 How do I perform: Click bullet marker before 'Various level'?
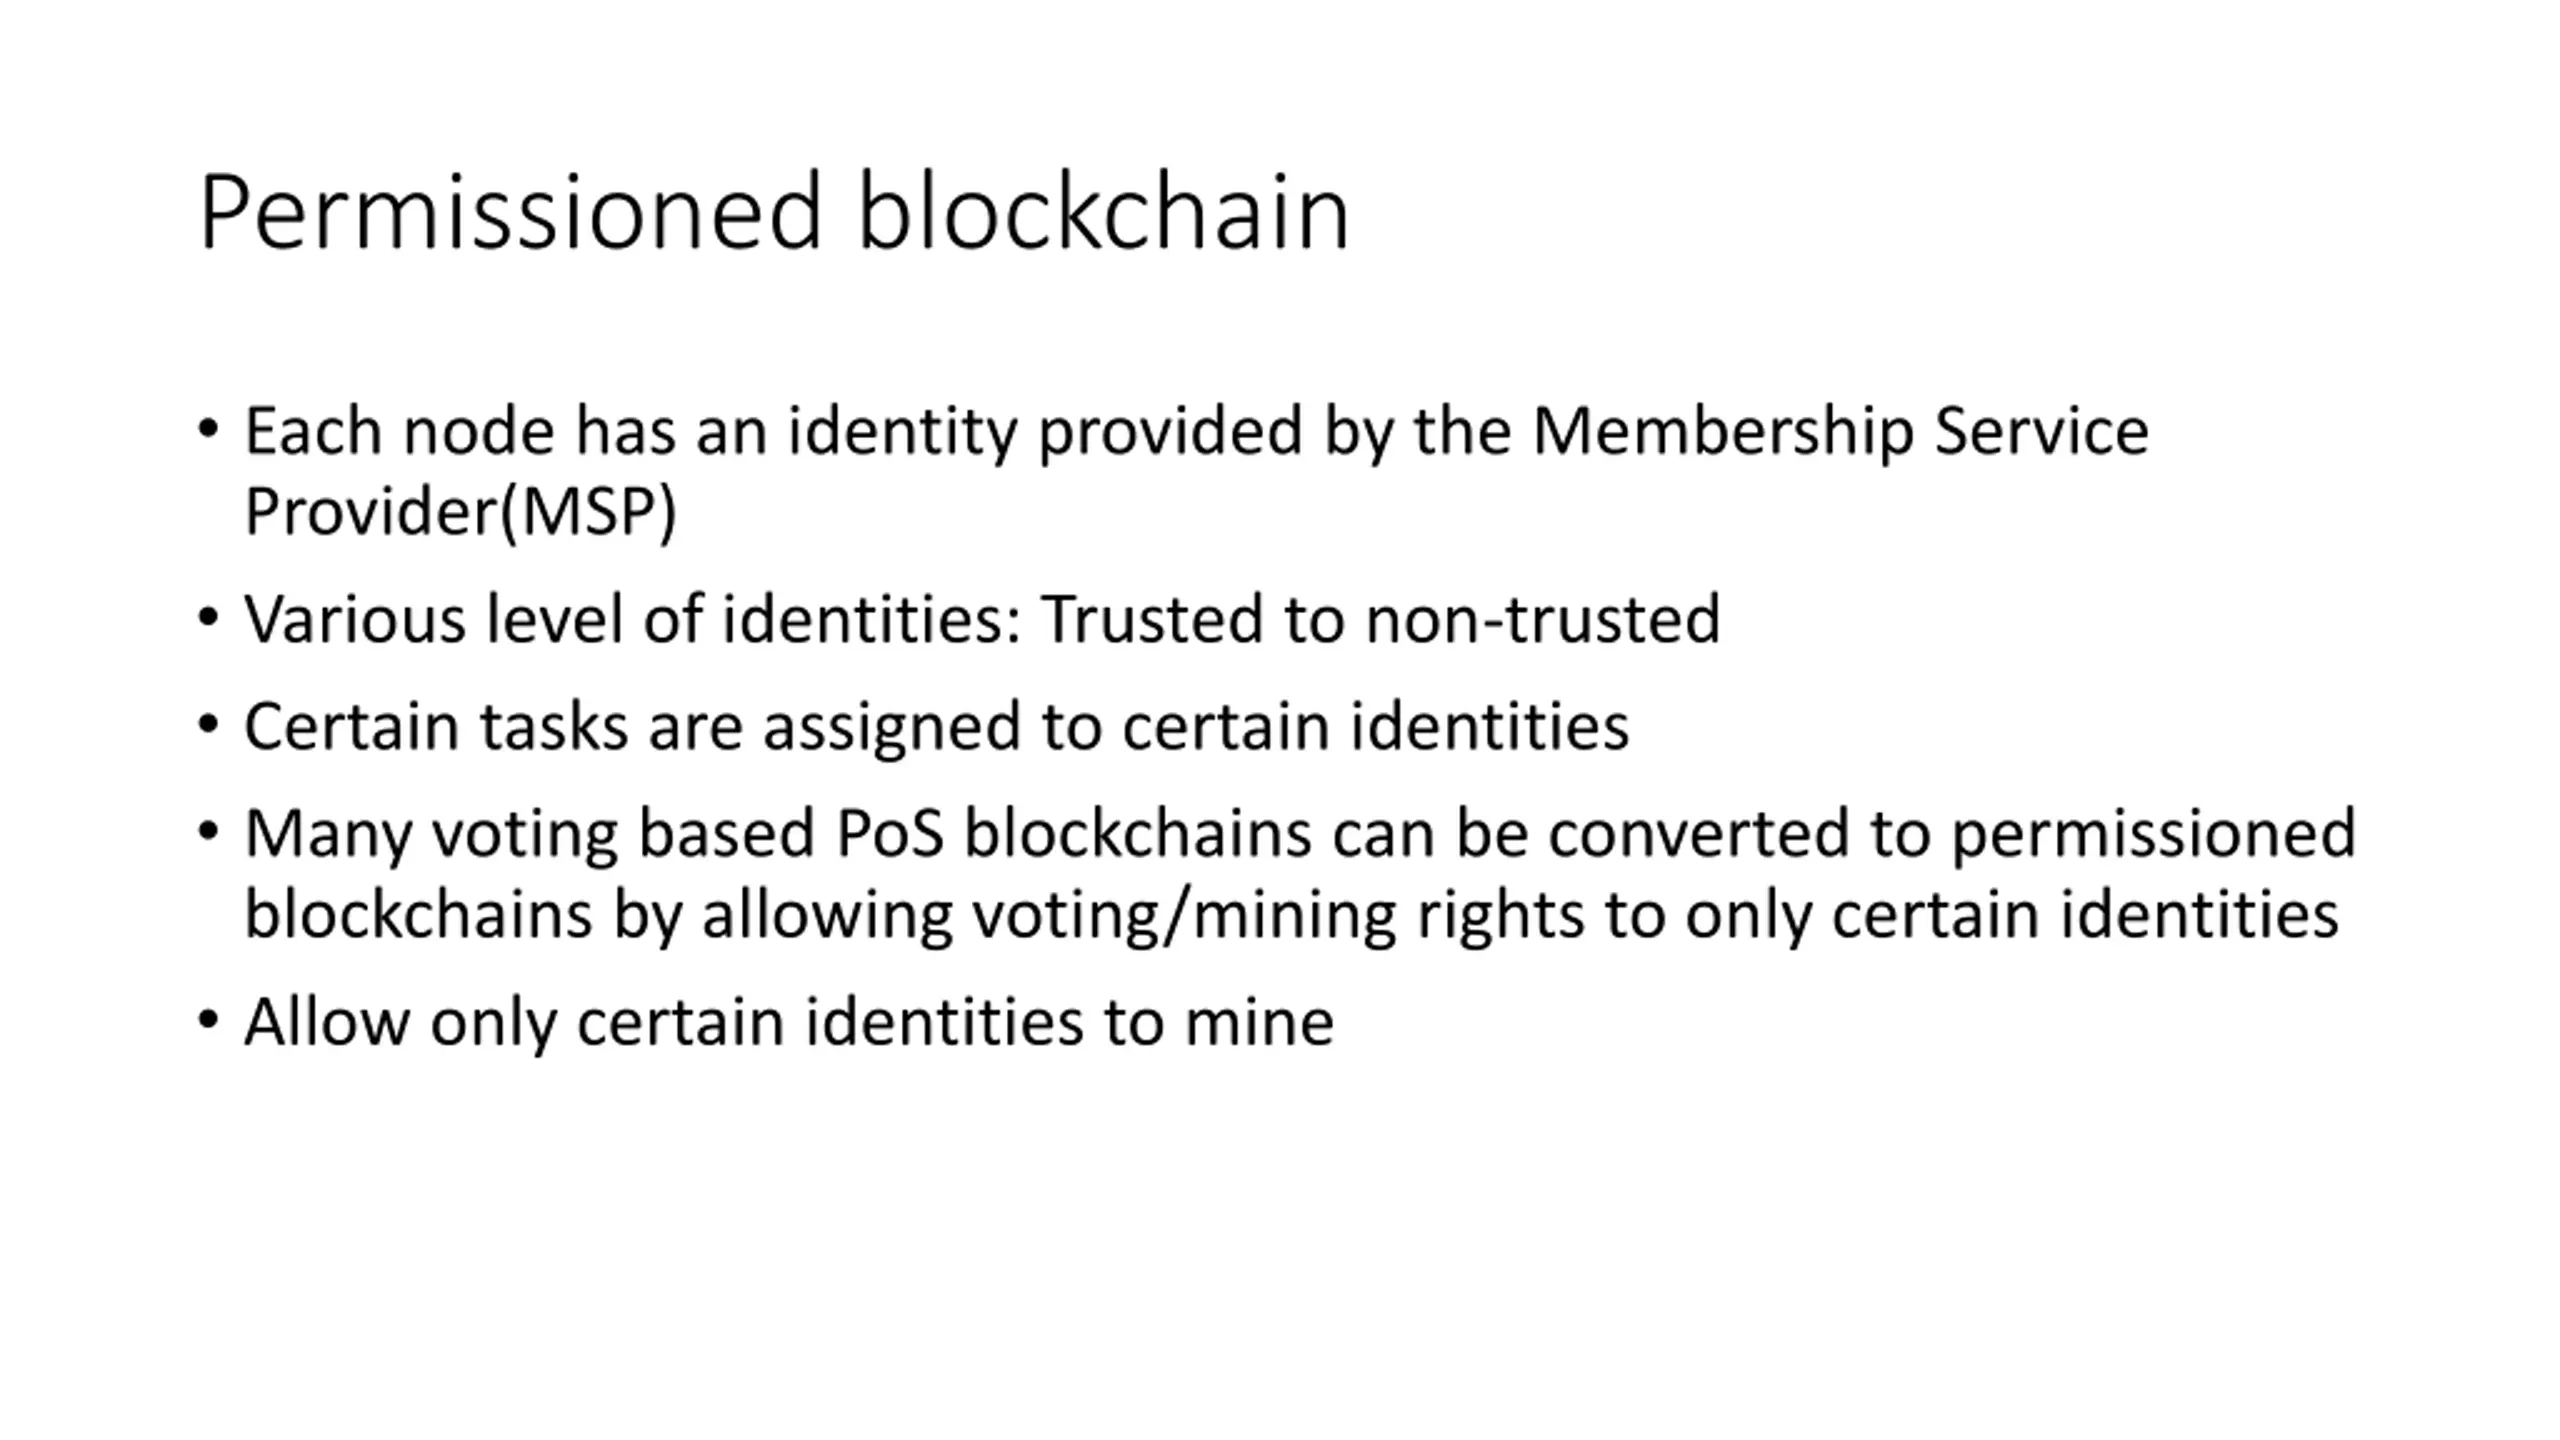pyautogui.click(x=208, y=617)
